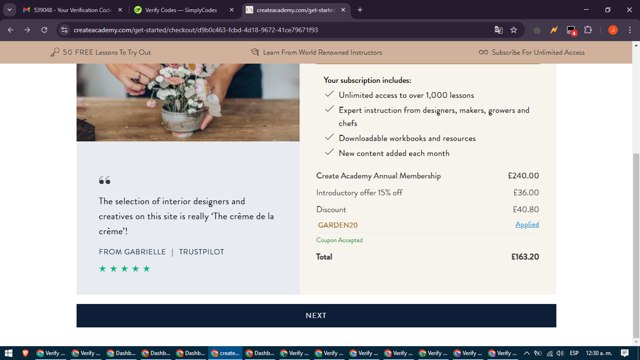The image size is (640, 360).
Task: Open Chrome's three-dot menu
Action: tap(630, 30)
